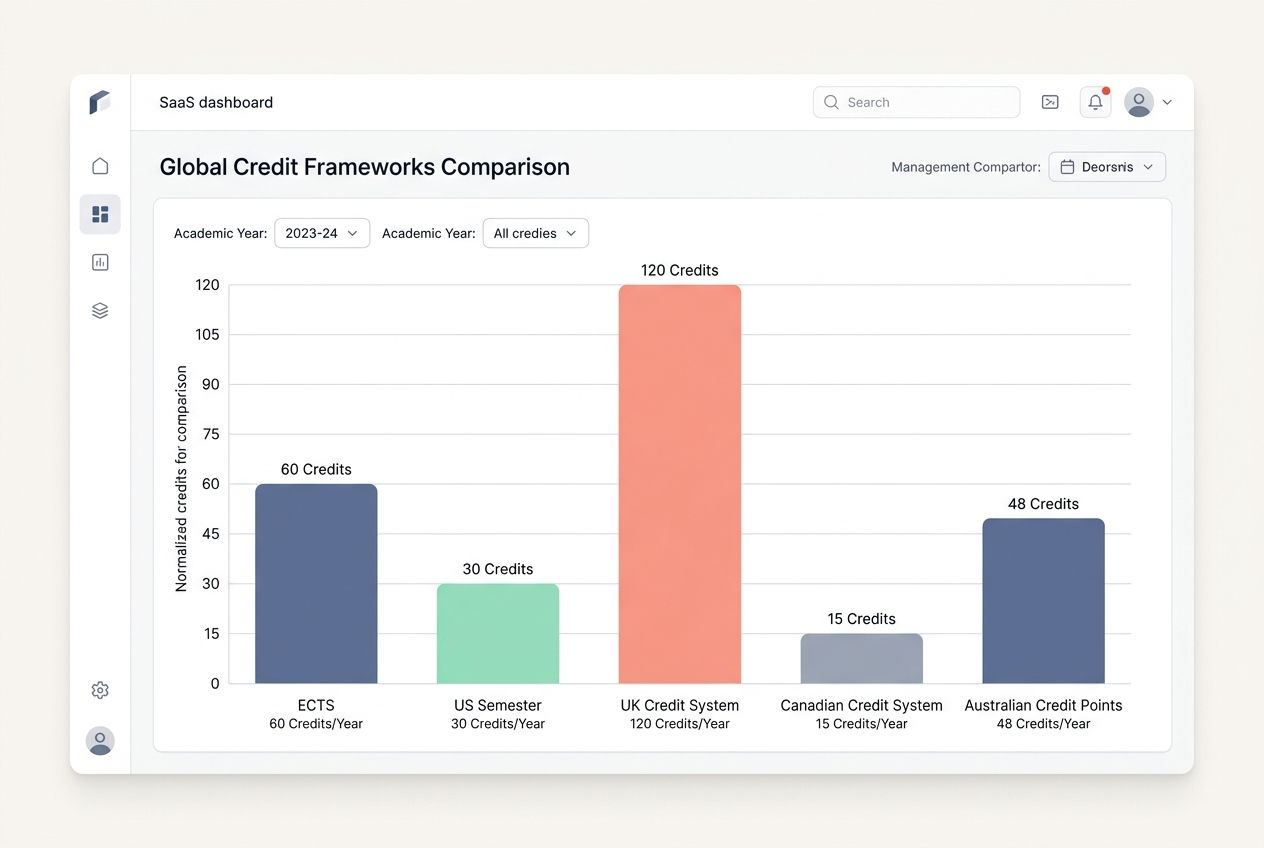
Task: Expand the user account chevron menu
Action: (1166, 102)
